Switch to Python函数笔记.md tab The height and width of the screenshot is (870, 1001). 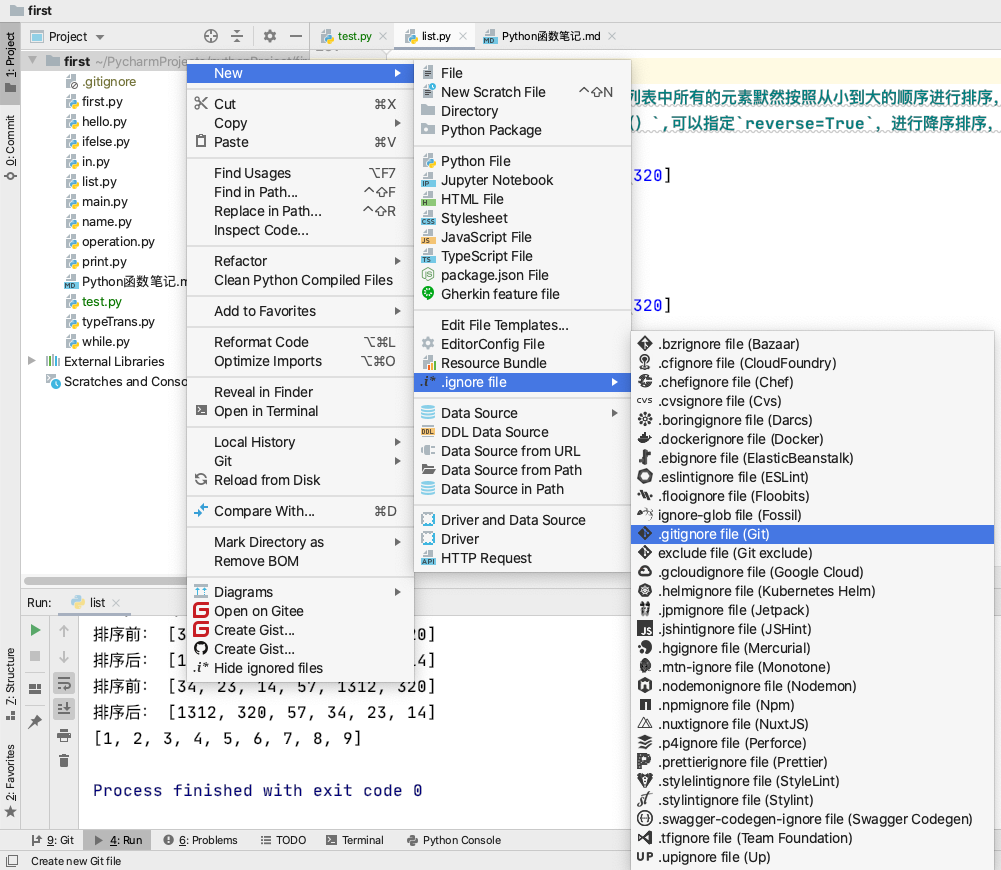[550, 36]
